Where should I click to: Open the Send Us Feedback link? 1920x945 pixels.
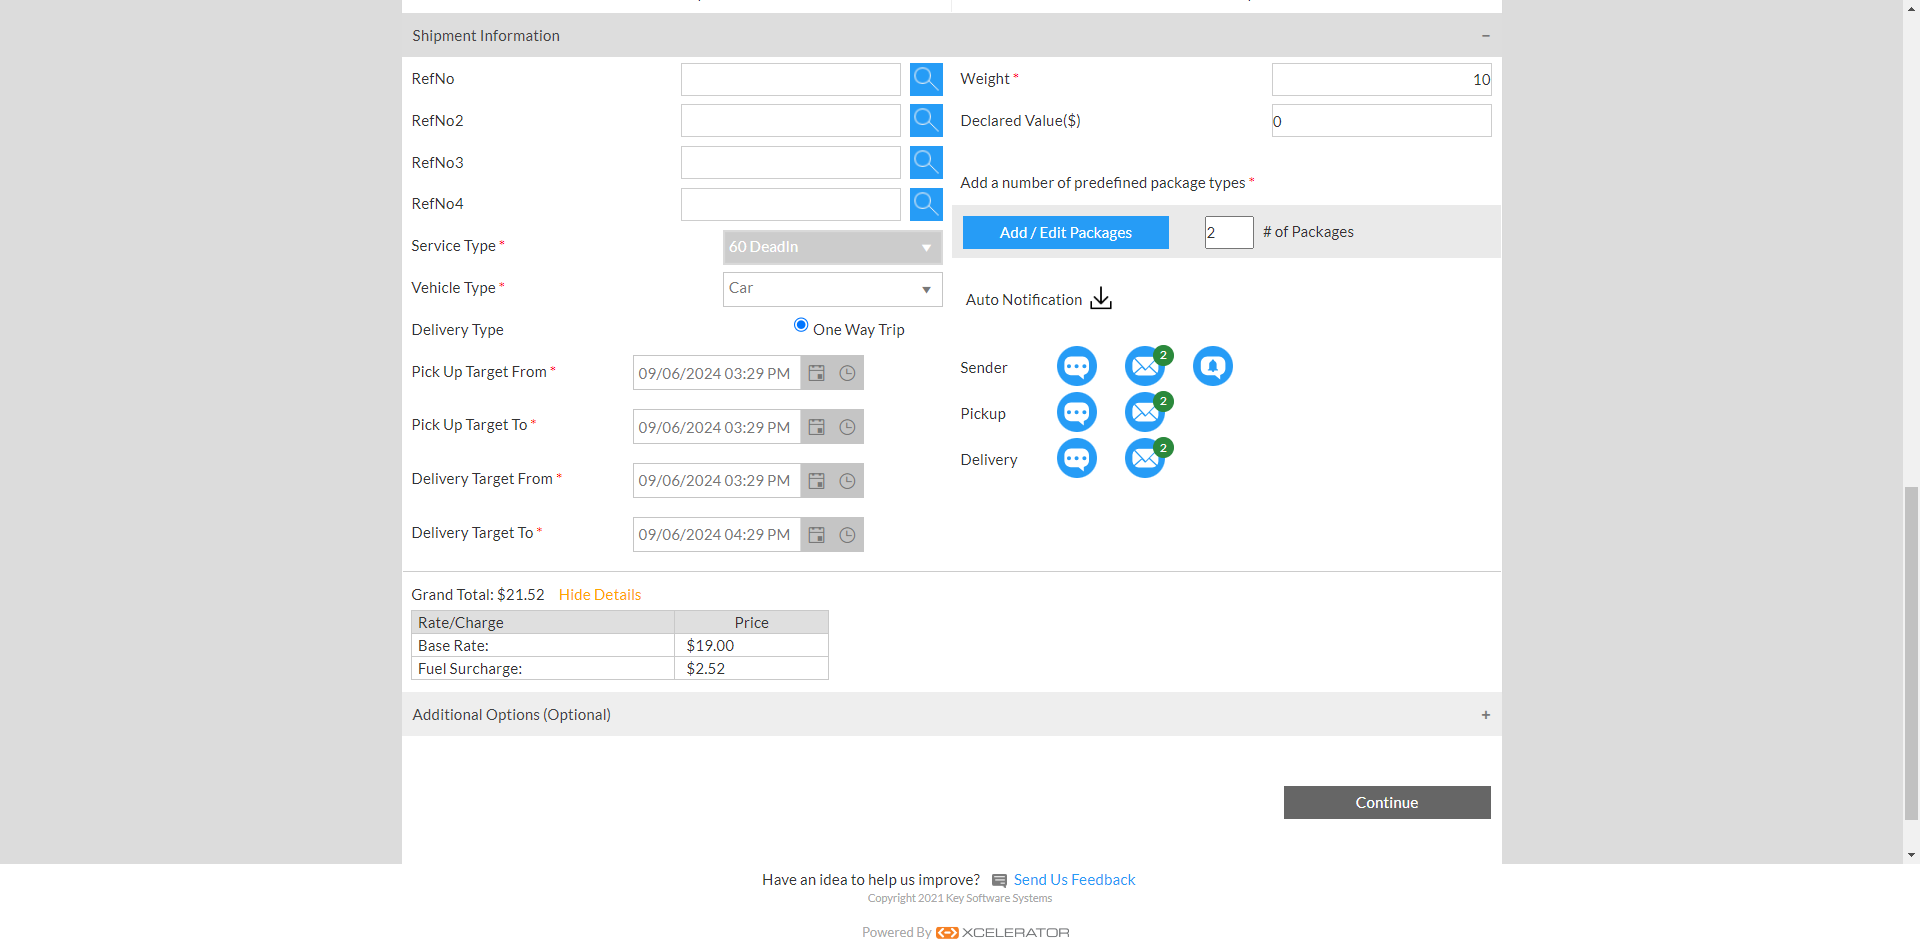[x=1074, y=880]
